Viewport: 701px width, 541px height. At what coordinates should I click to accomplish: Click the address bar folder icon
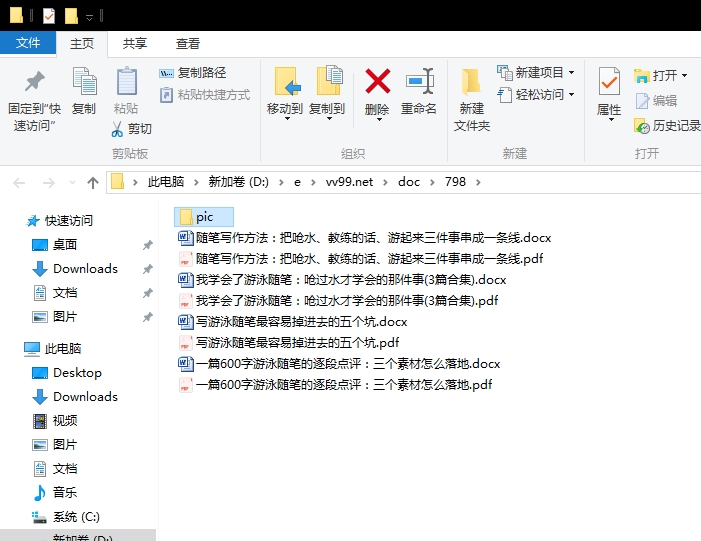117,182
